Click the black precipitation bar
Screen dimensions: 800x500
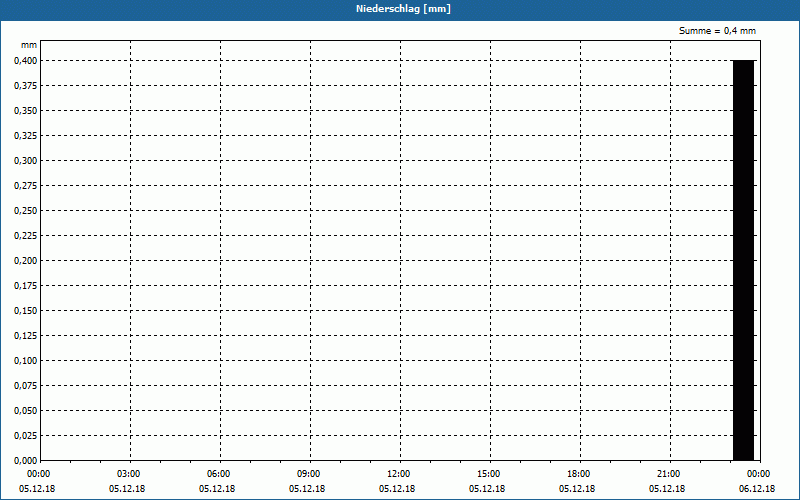pyautogui.click(x=743, y=260)
